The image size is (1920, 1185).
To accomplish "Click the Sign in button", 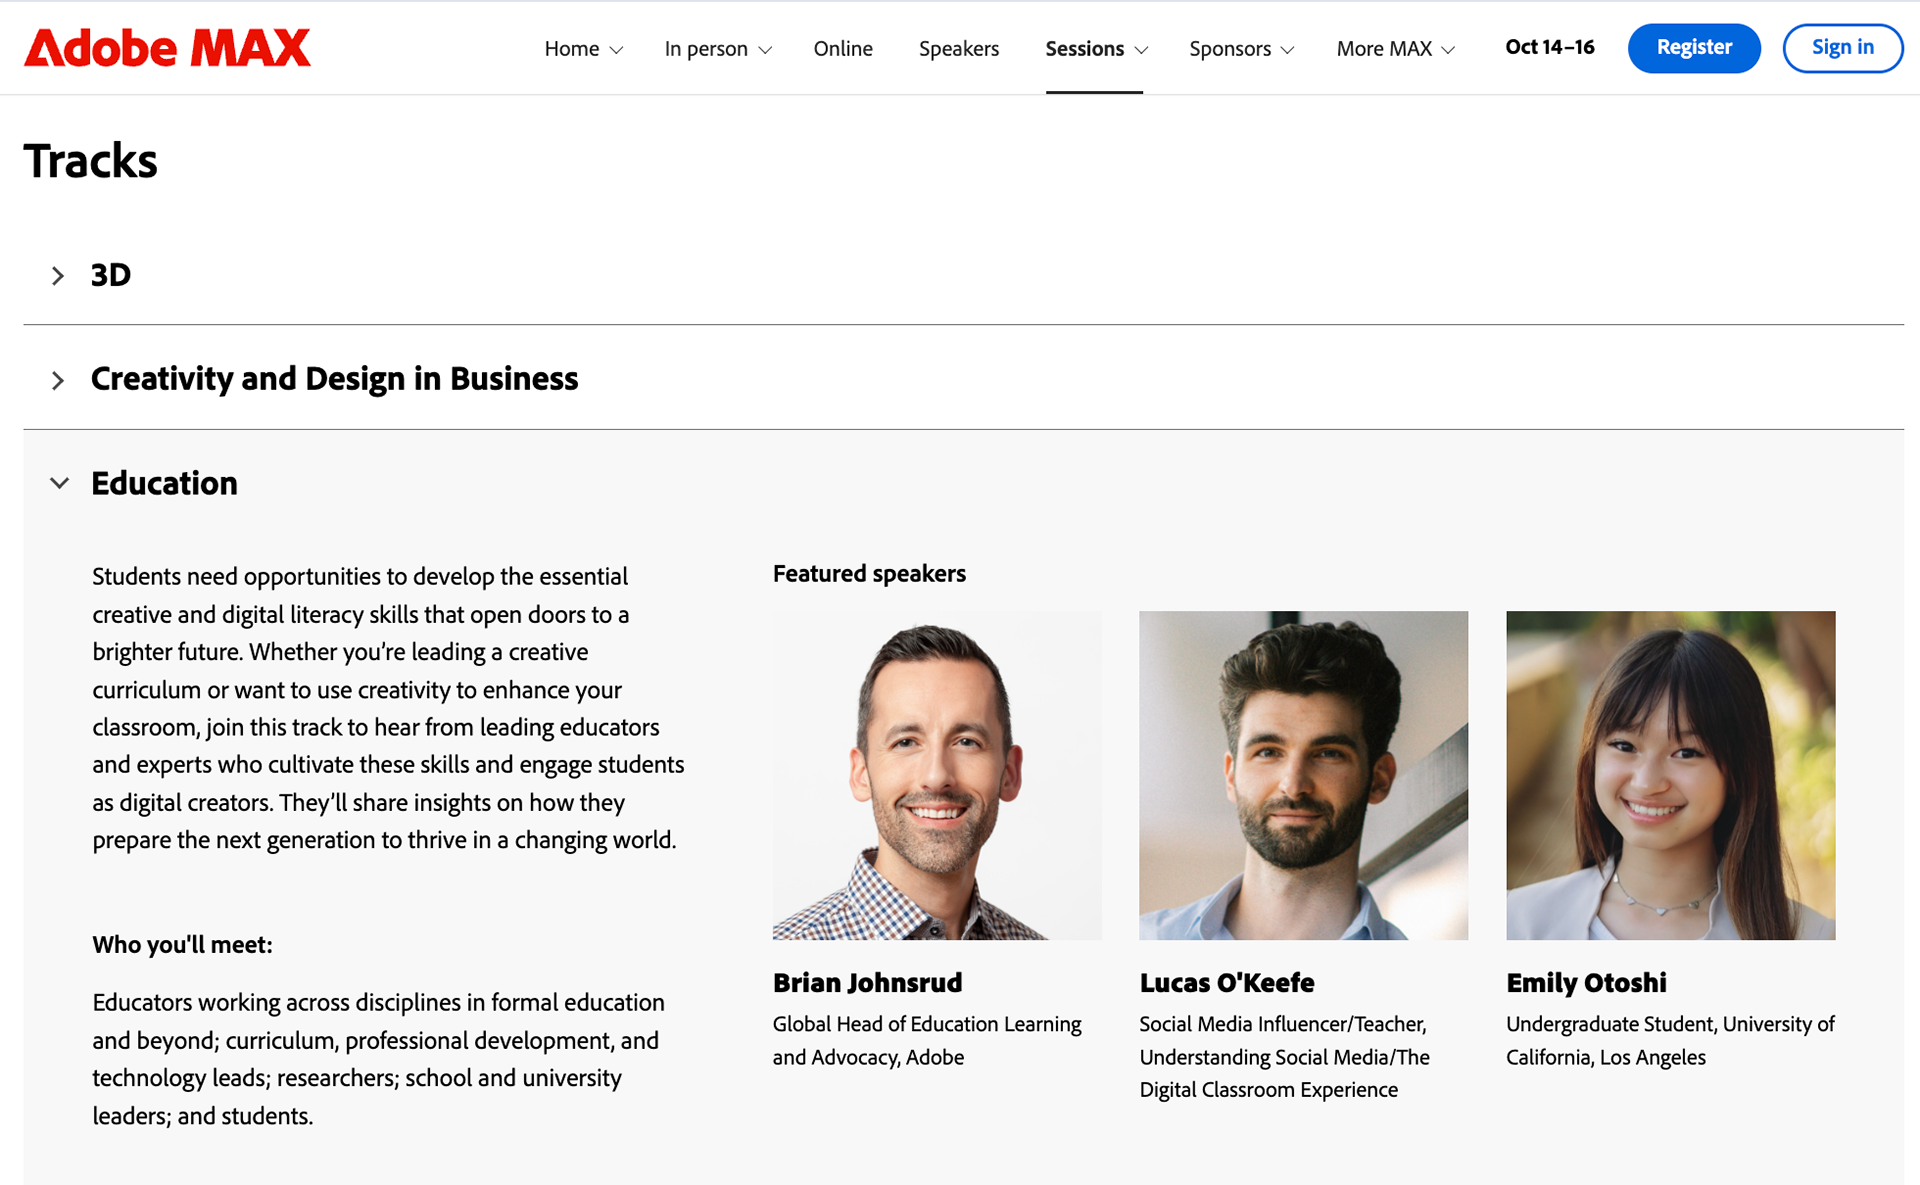I will click(x=1842, y=48).
